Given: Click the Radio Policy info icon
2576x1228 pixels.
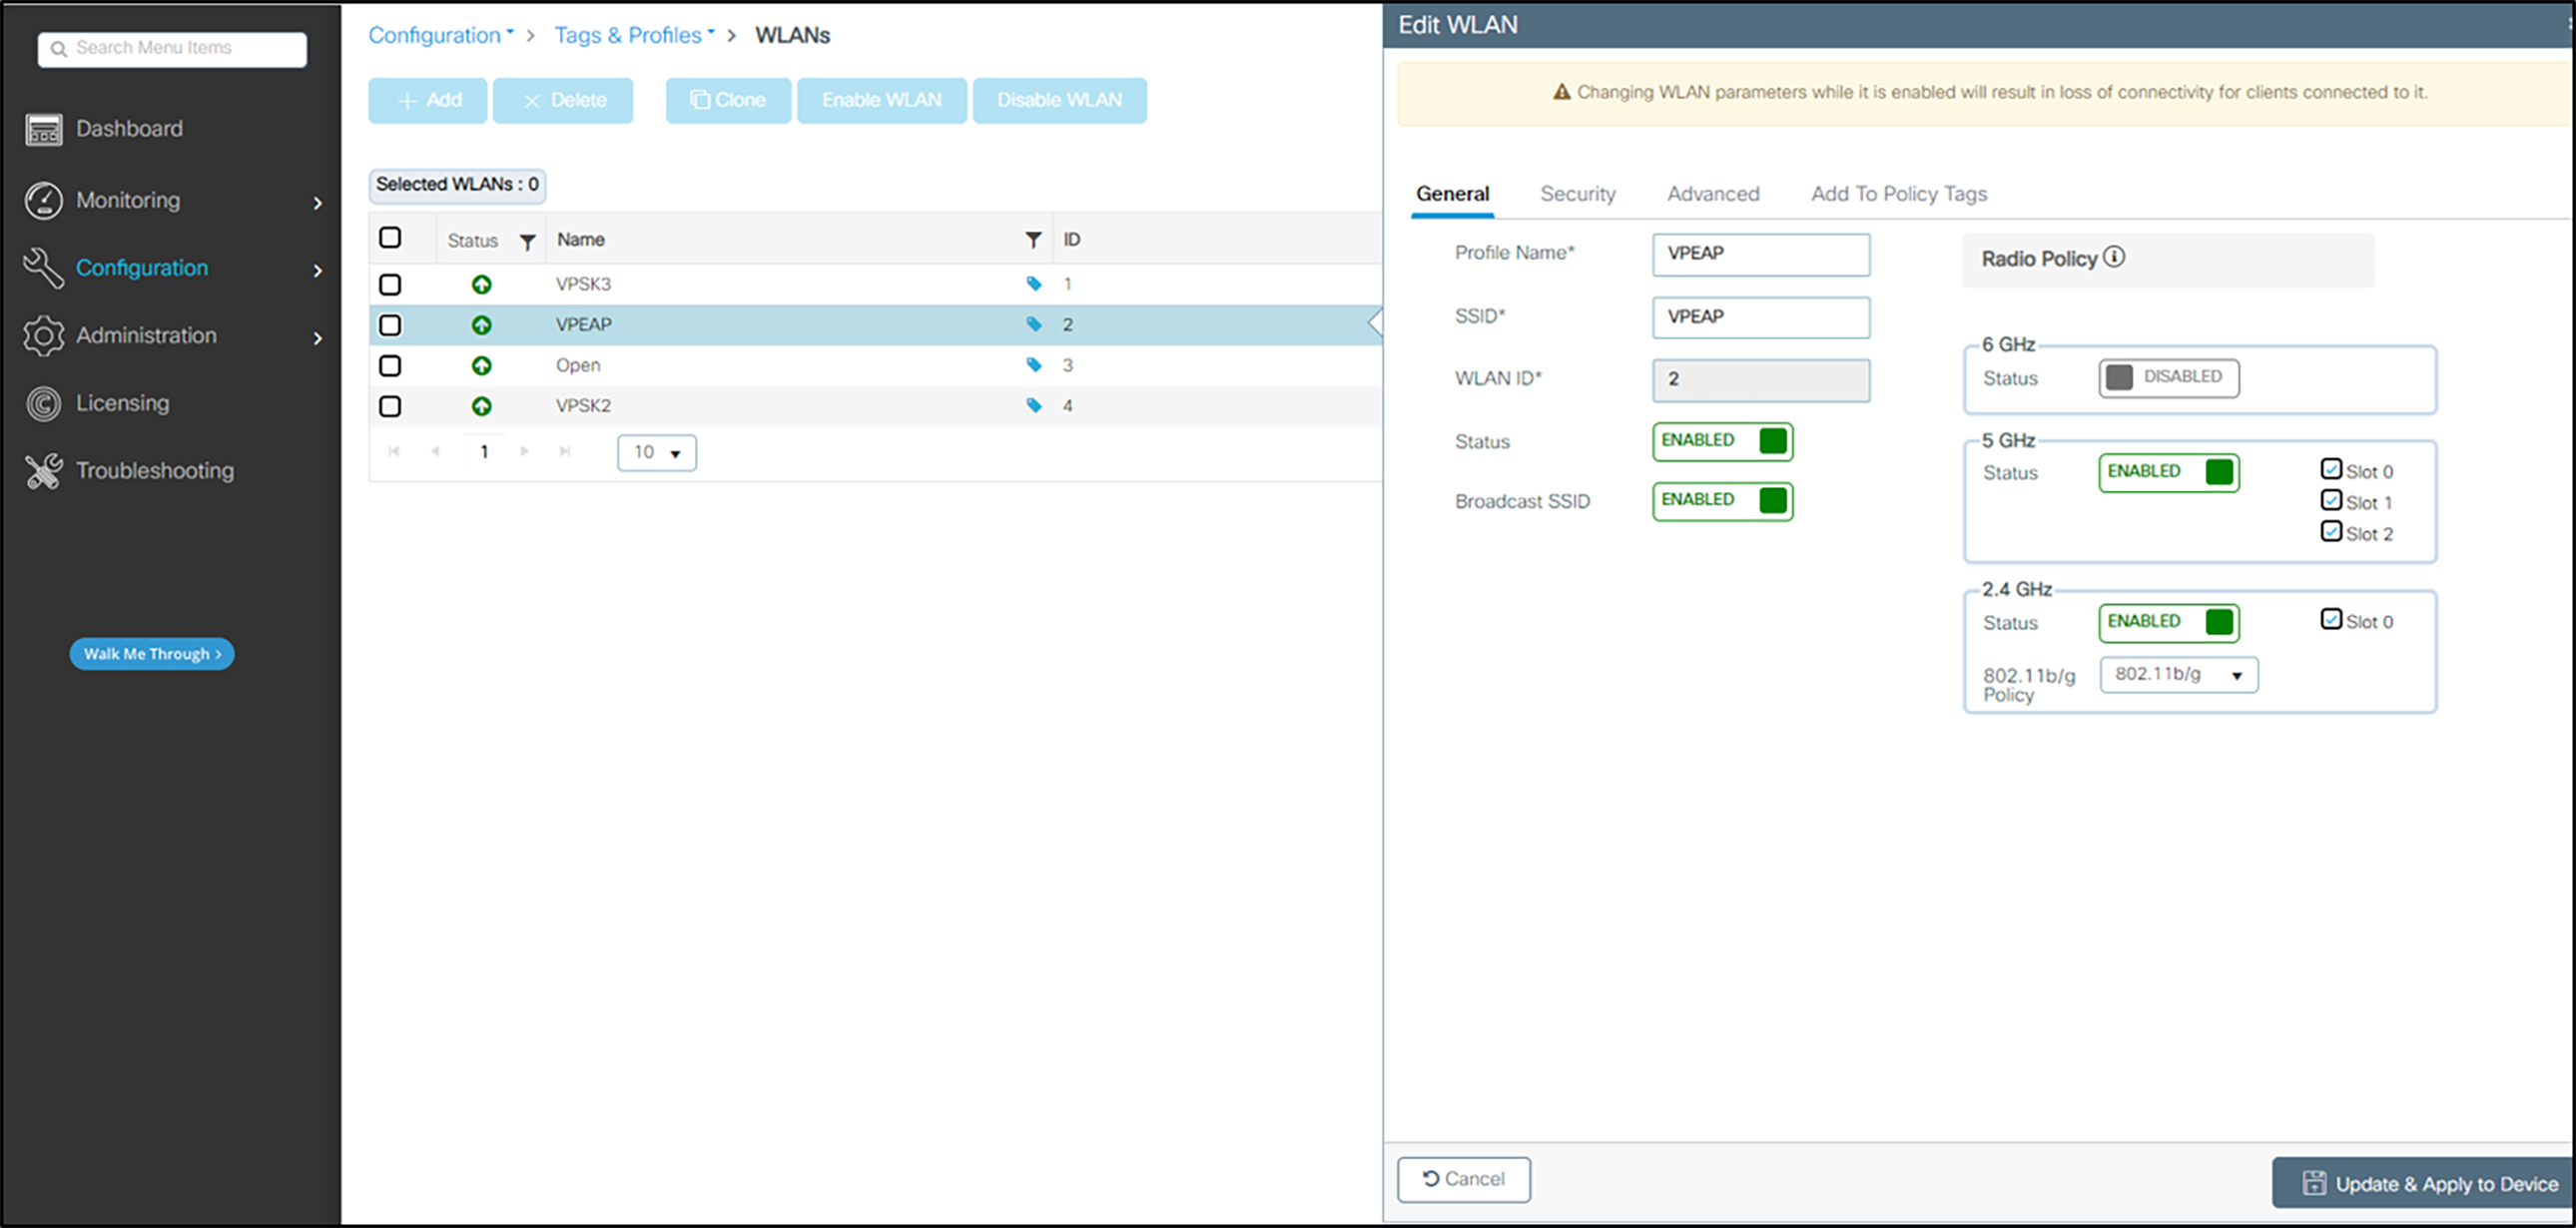Looking at the screenshot, I should point(2113,257).
